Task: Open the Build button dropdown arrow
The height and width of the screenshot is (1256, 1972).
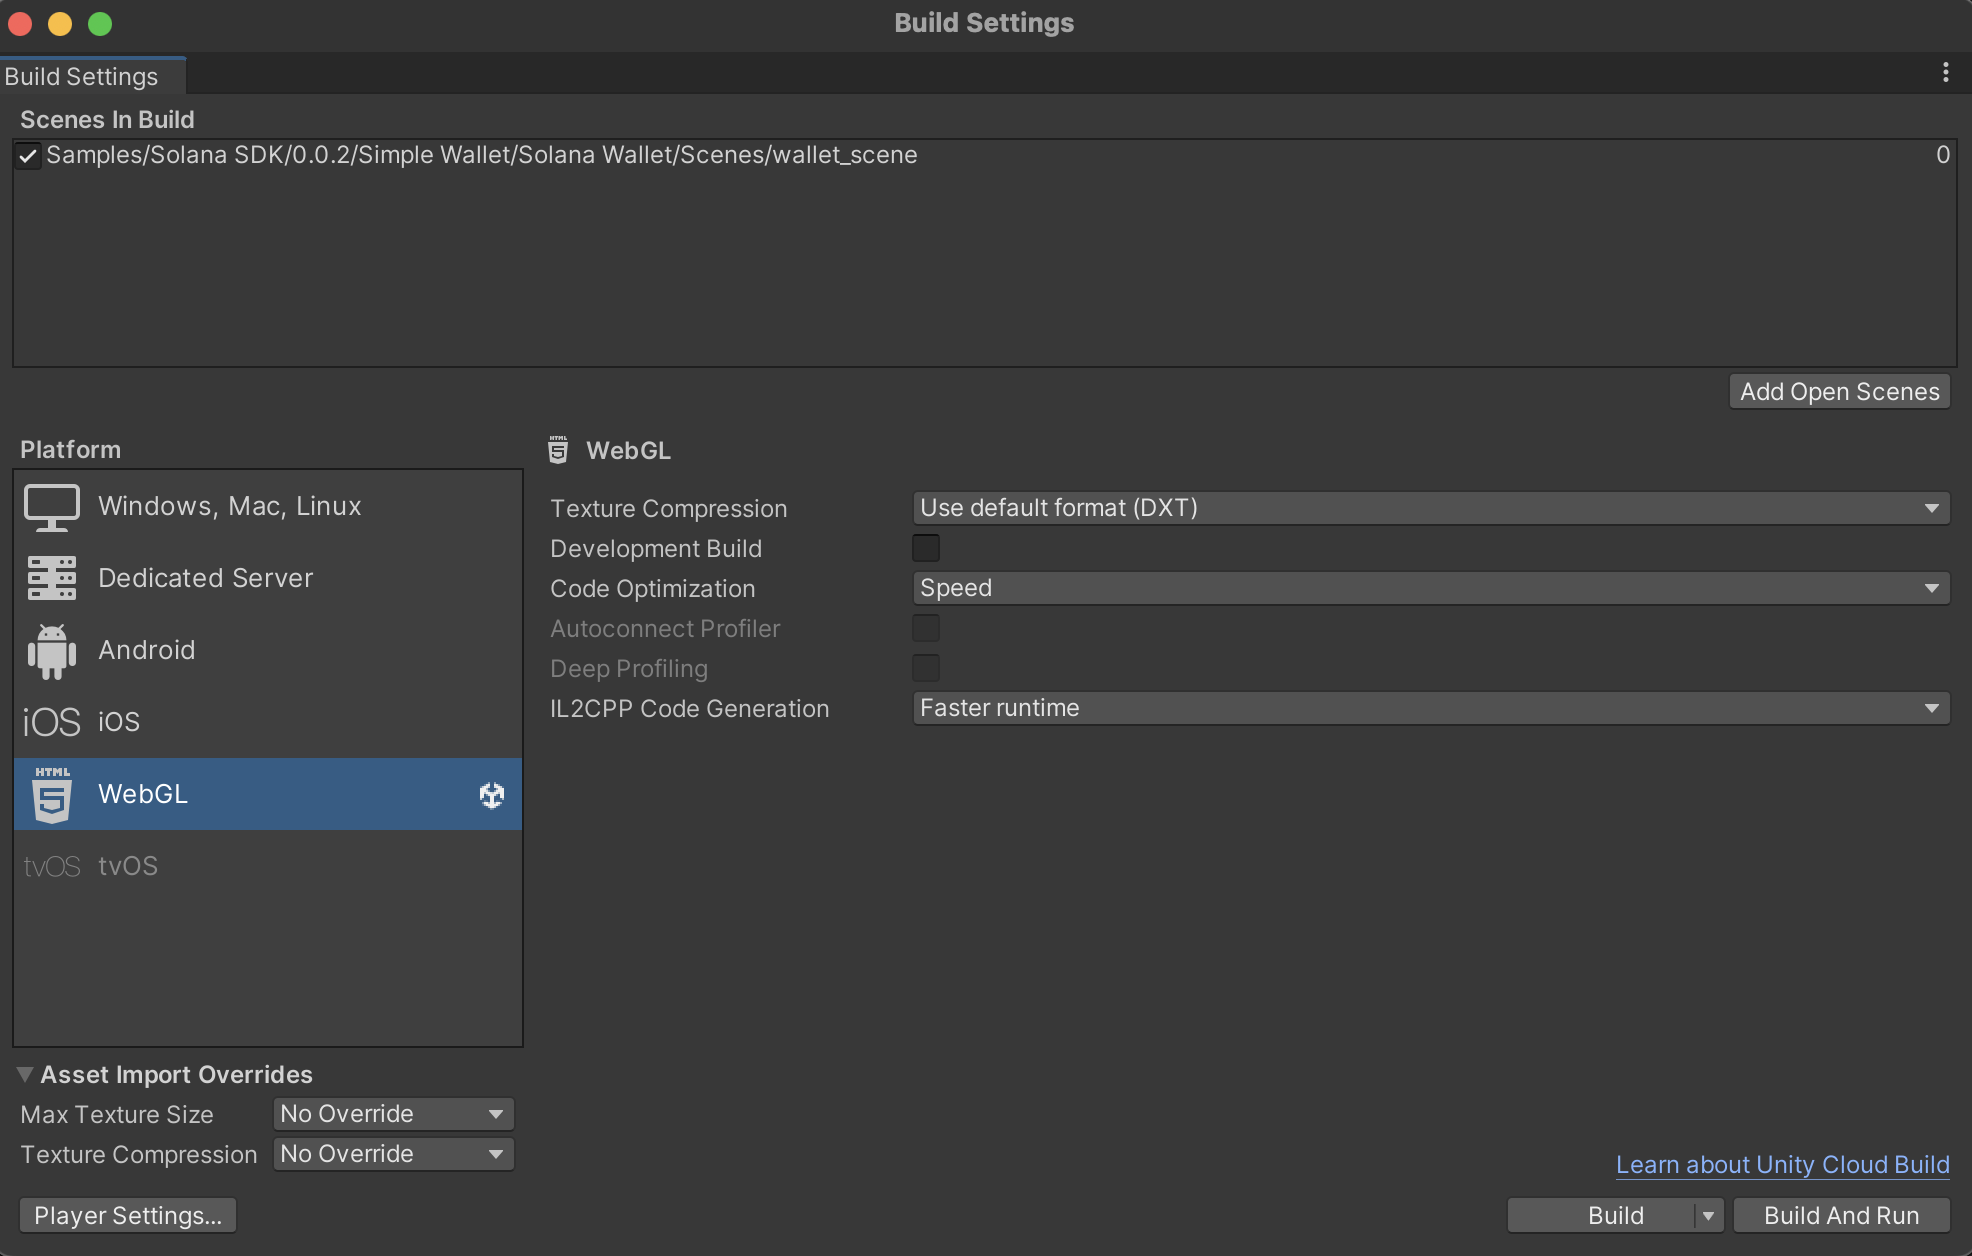Action: (x=1709, y=1216)
